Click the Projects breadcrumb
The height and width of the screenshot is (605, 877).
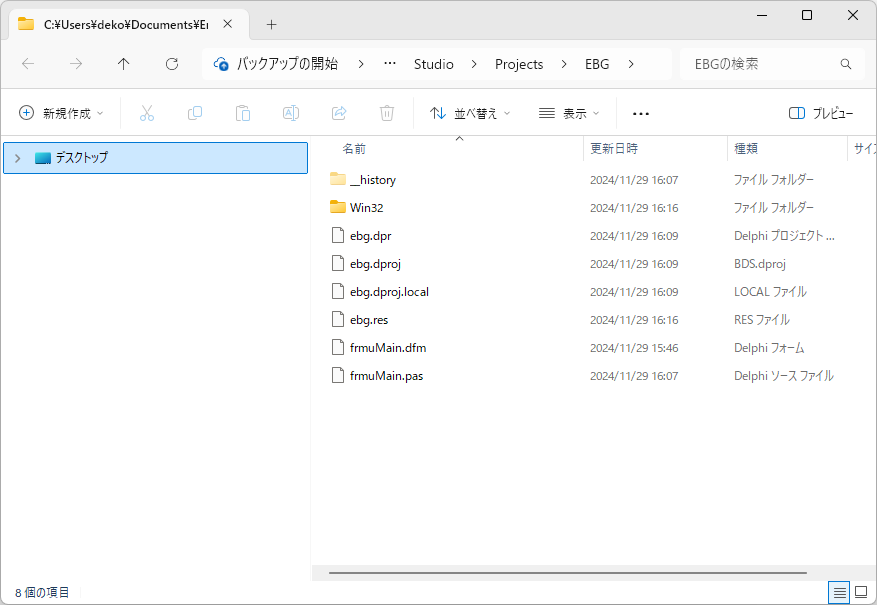519,64
